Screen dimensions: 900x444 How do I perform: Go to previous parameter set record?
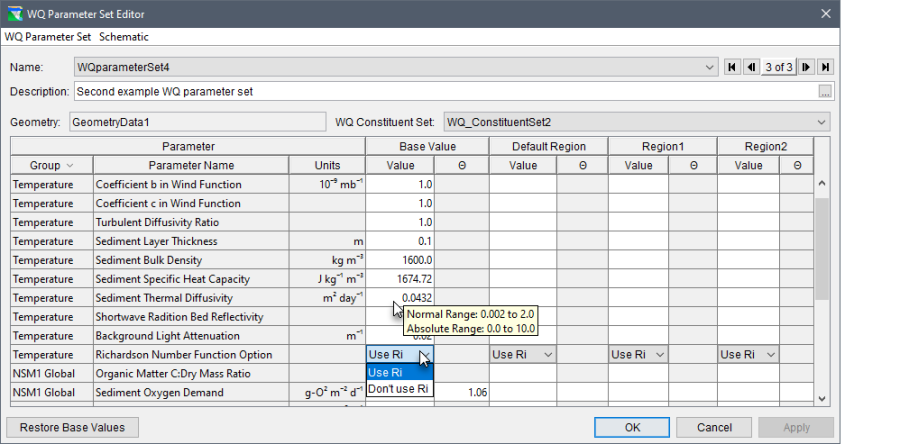(751, 67)
